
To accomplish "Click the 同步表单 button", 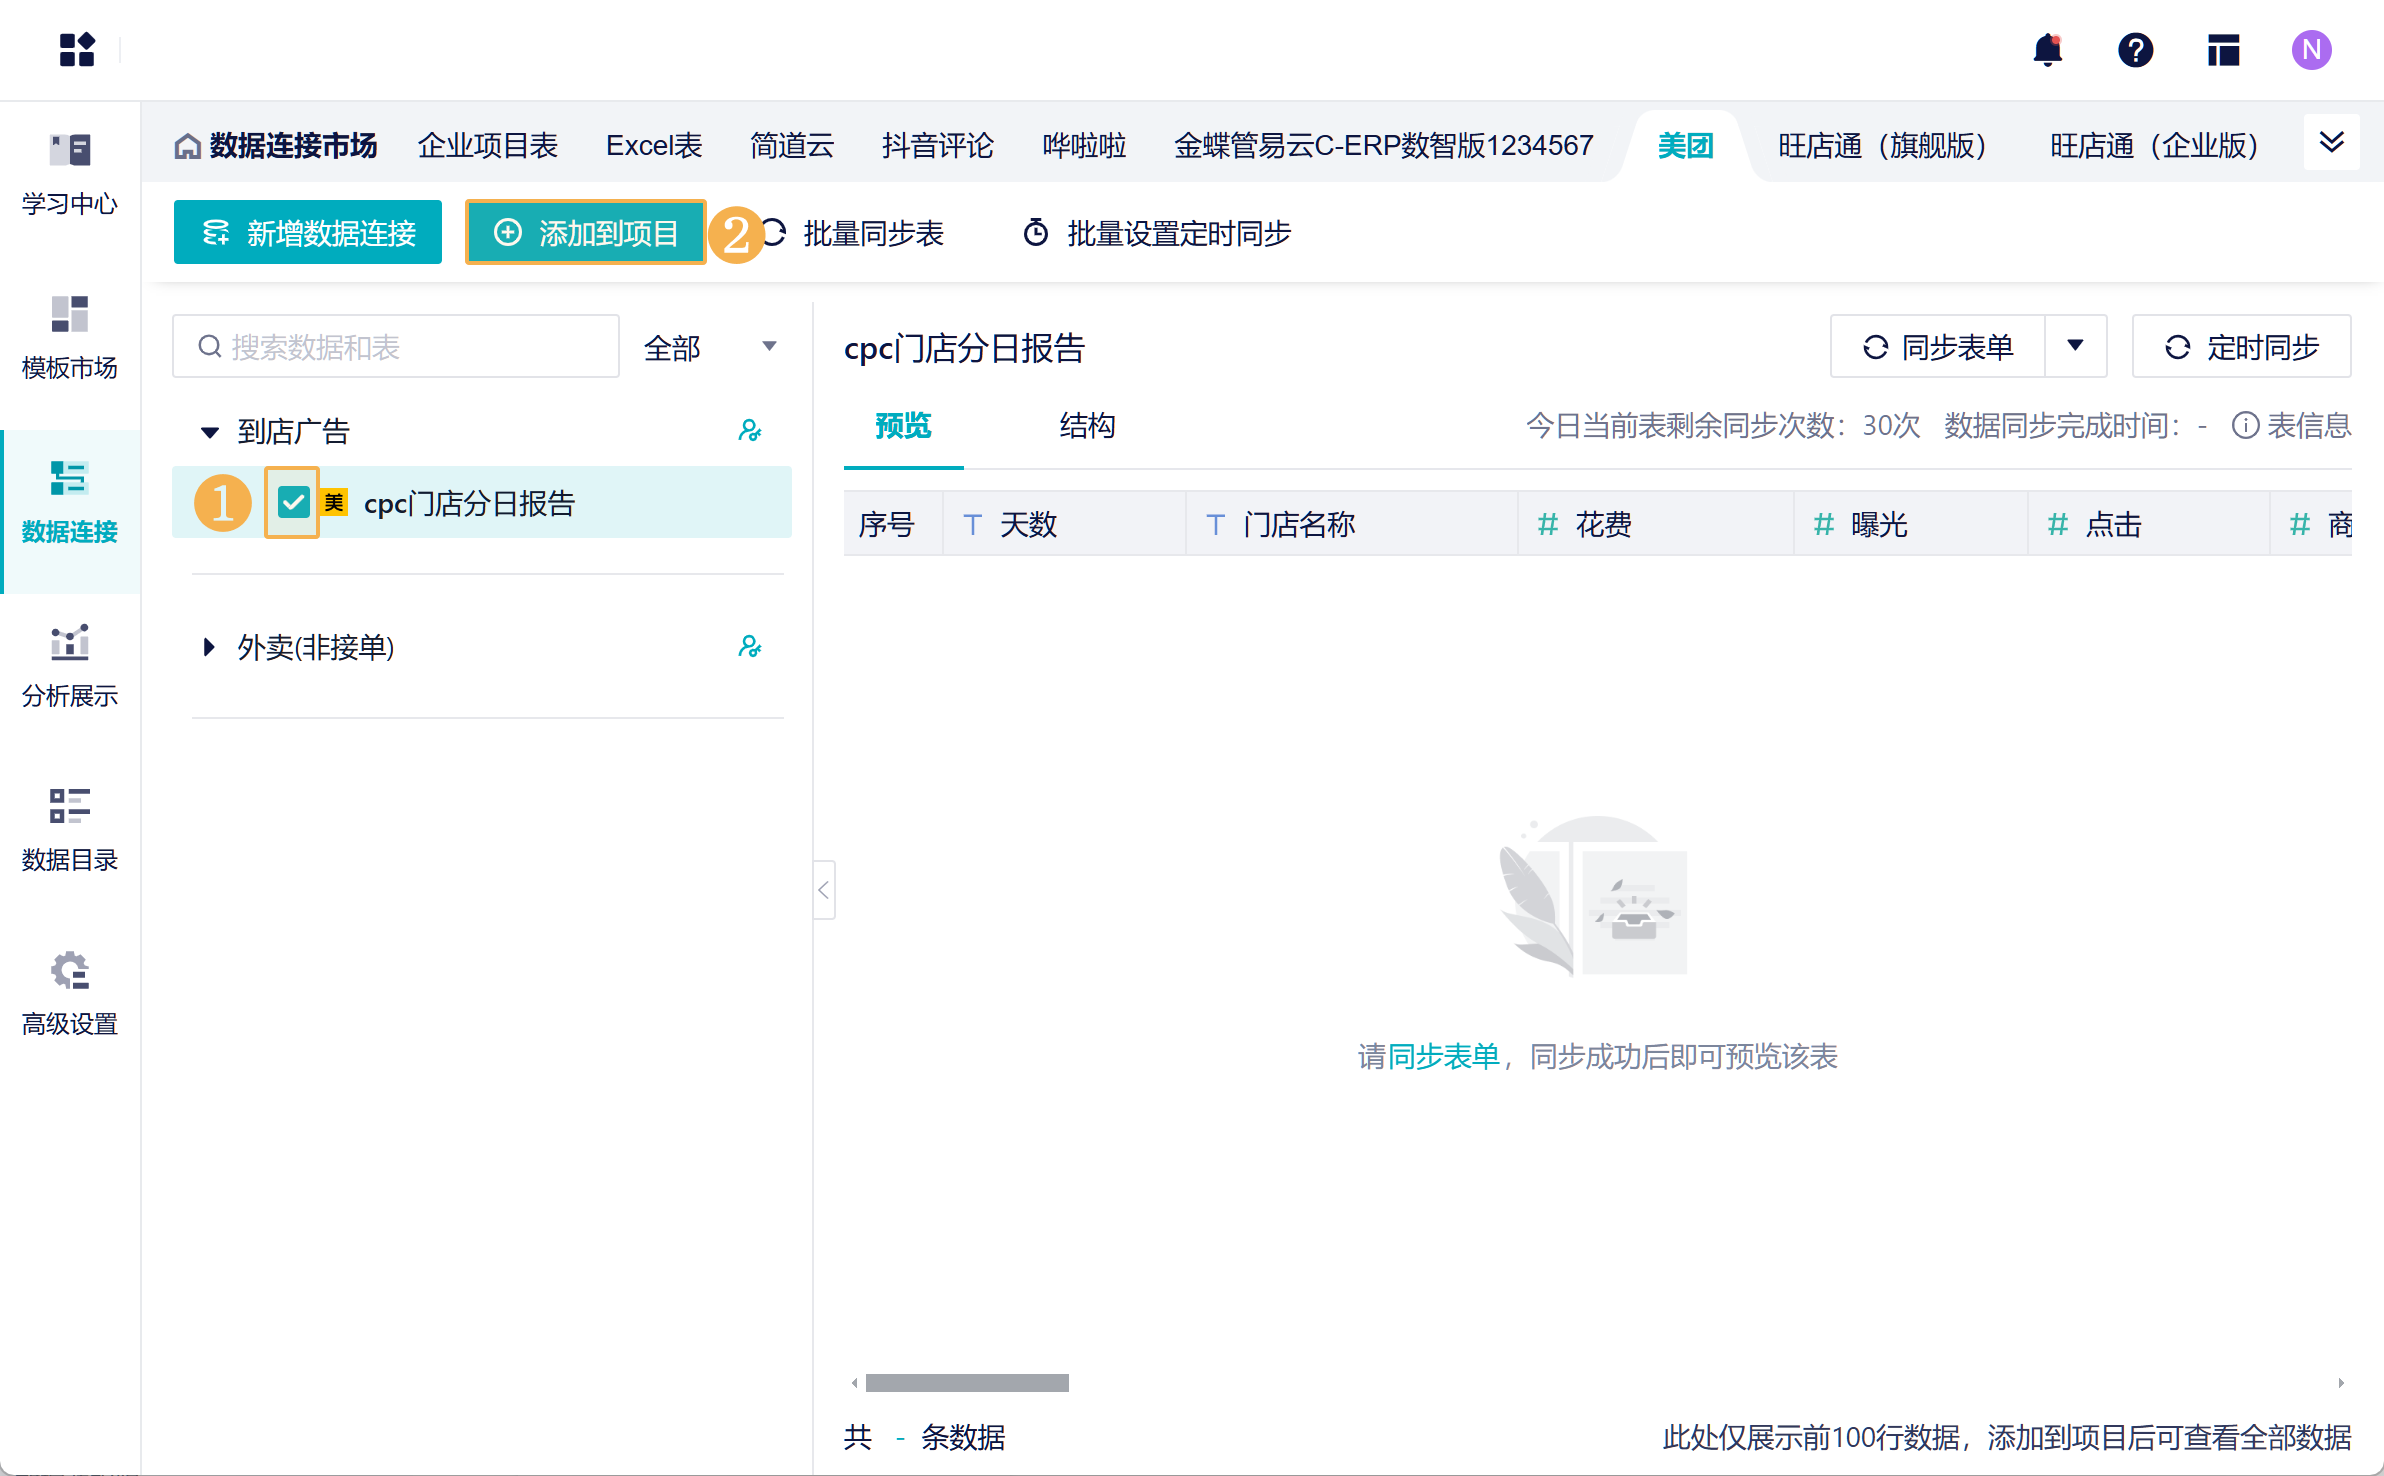I will point(1938,346).
